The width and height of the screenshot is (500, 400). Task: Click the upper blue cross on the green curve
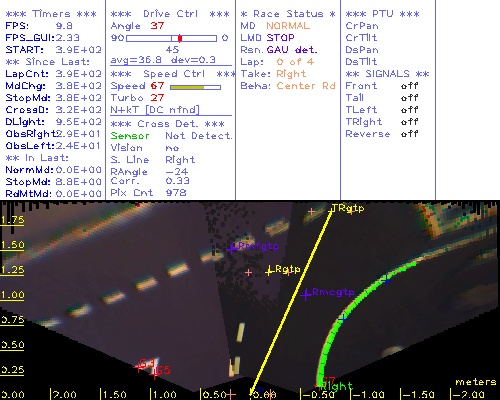tap(386, 280)
